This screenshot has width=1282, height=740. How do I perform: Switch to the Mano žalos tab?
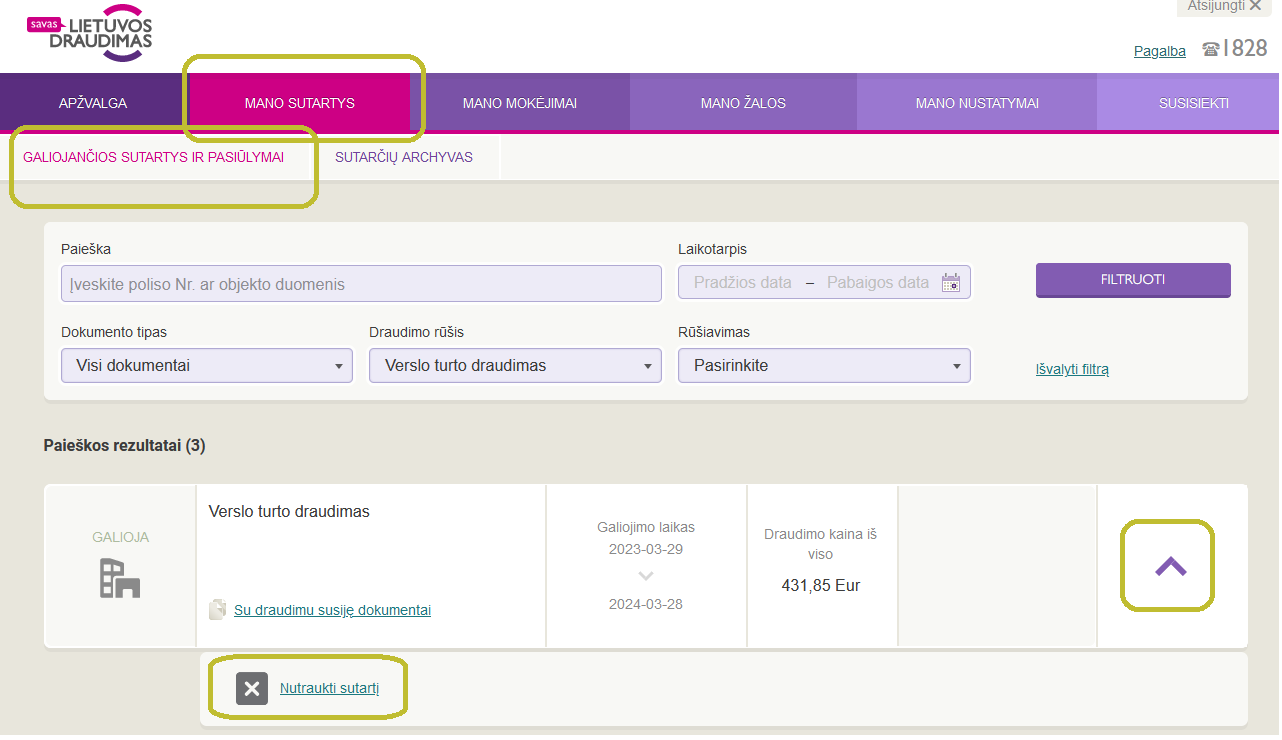pyautogui.click(x=743, y=102)
